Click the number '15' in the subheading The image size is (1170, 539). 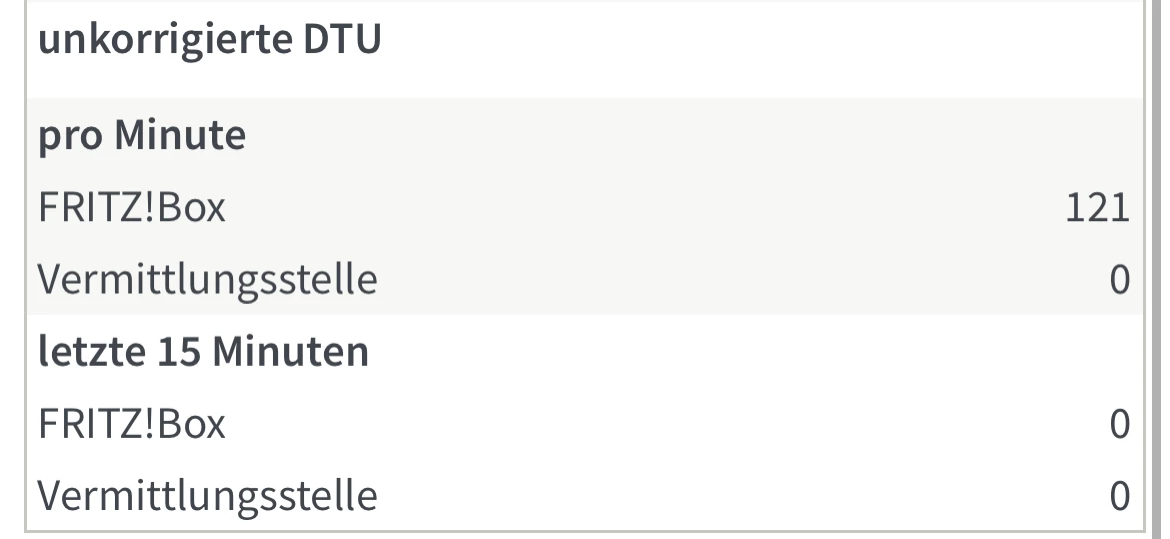(x=164, y=352)
